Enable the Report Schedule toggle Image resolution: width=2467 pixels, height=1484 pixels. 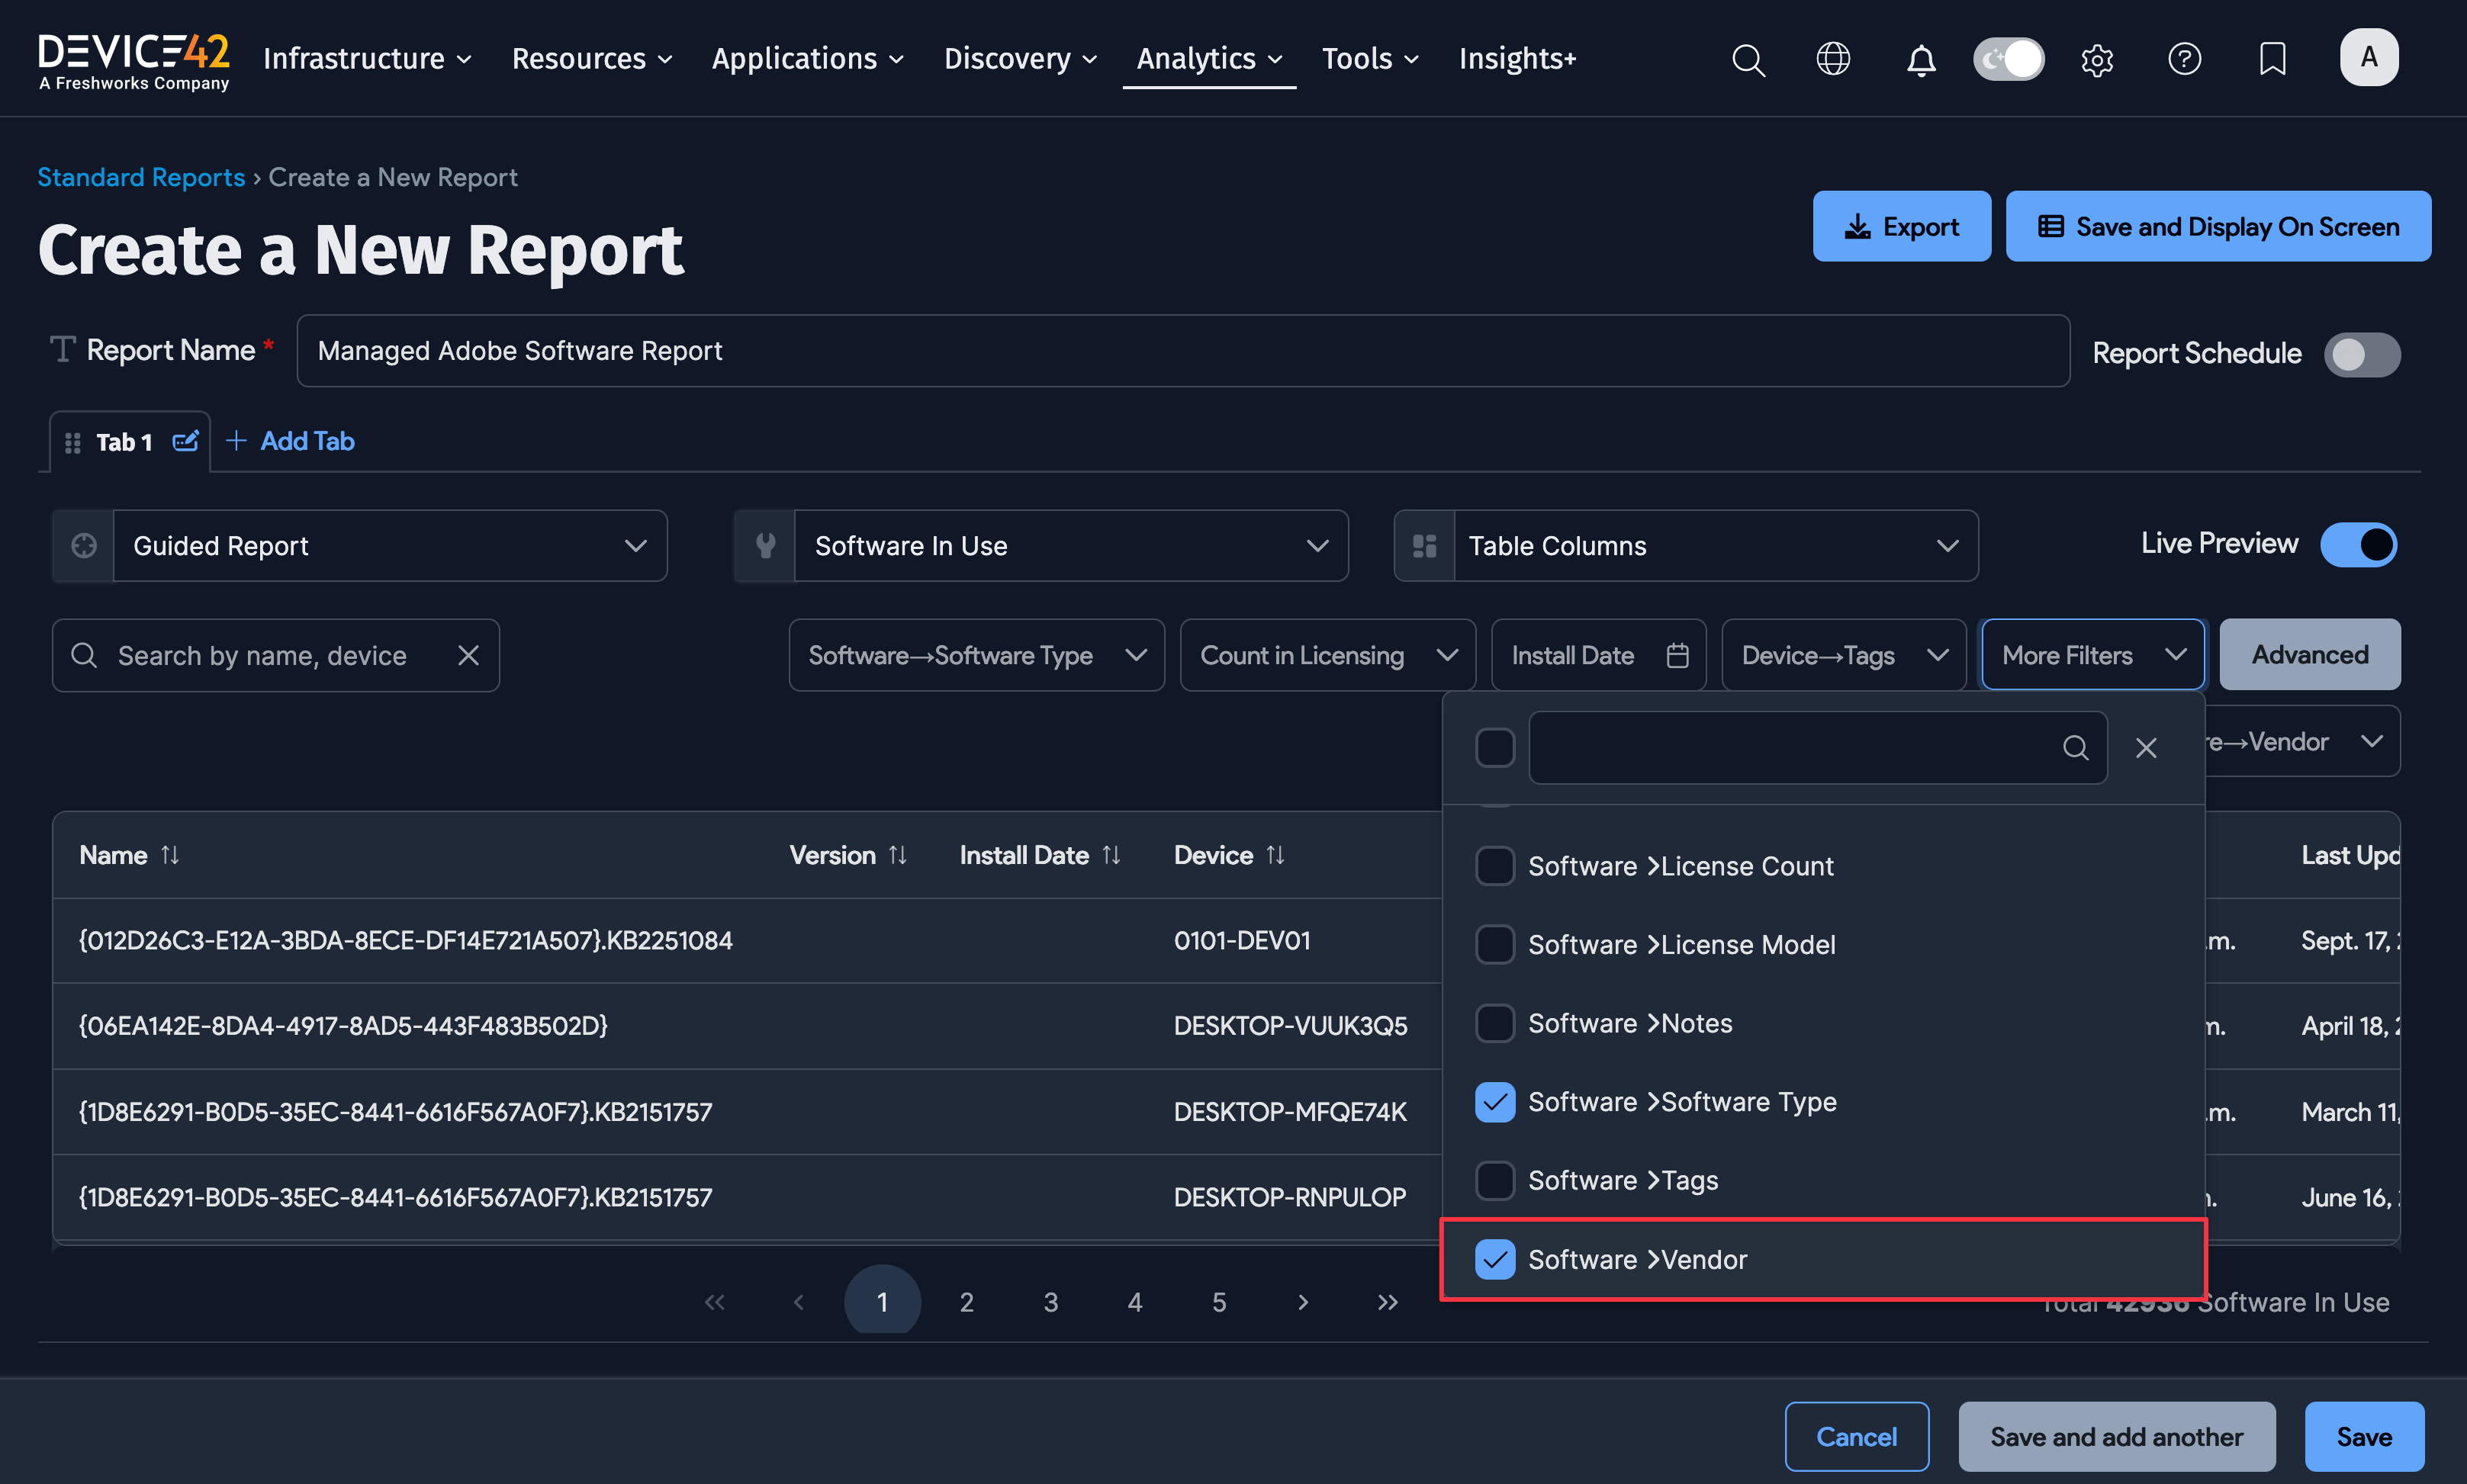coord(2361,354)
